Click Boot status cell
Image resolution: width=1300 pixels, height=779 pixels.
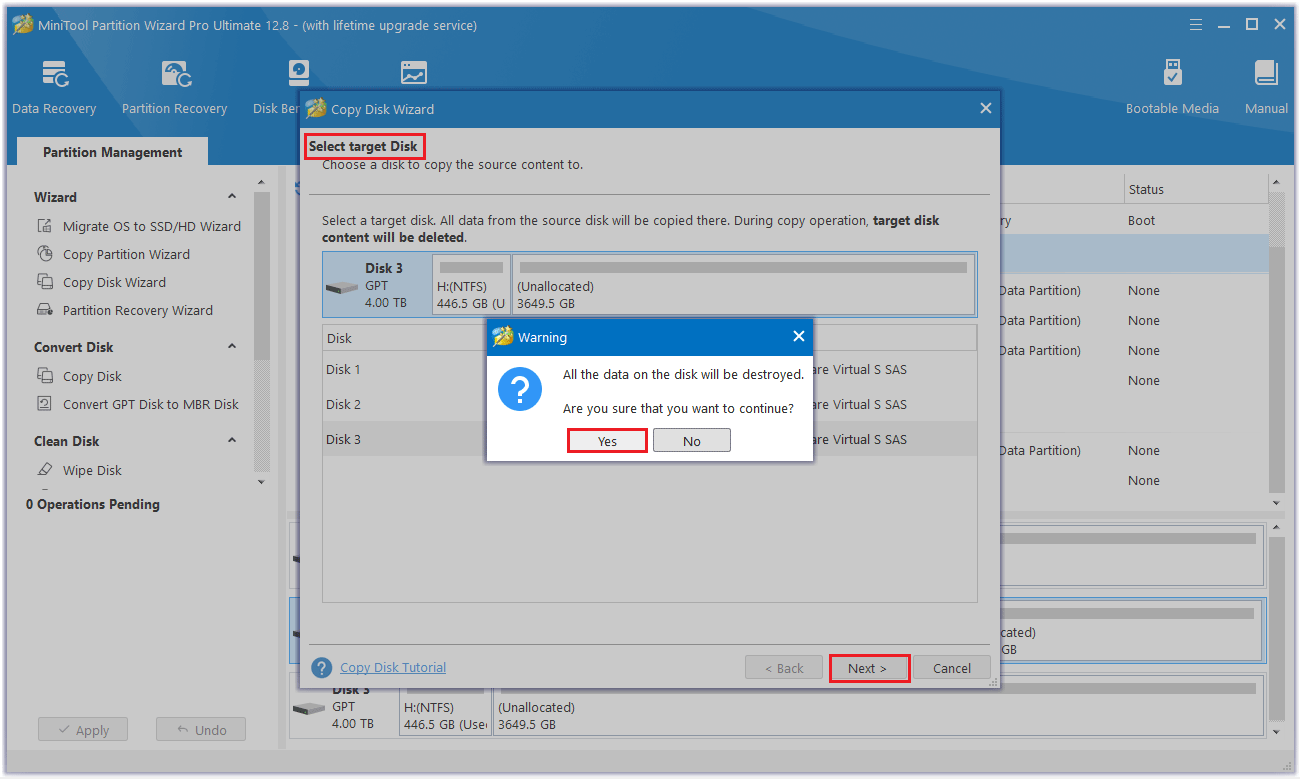[x=1141, y=220]
